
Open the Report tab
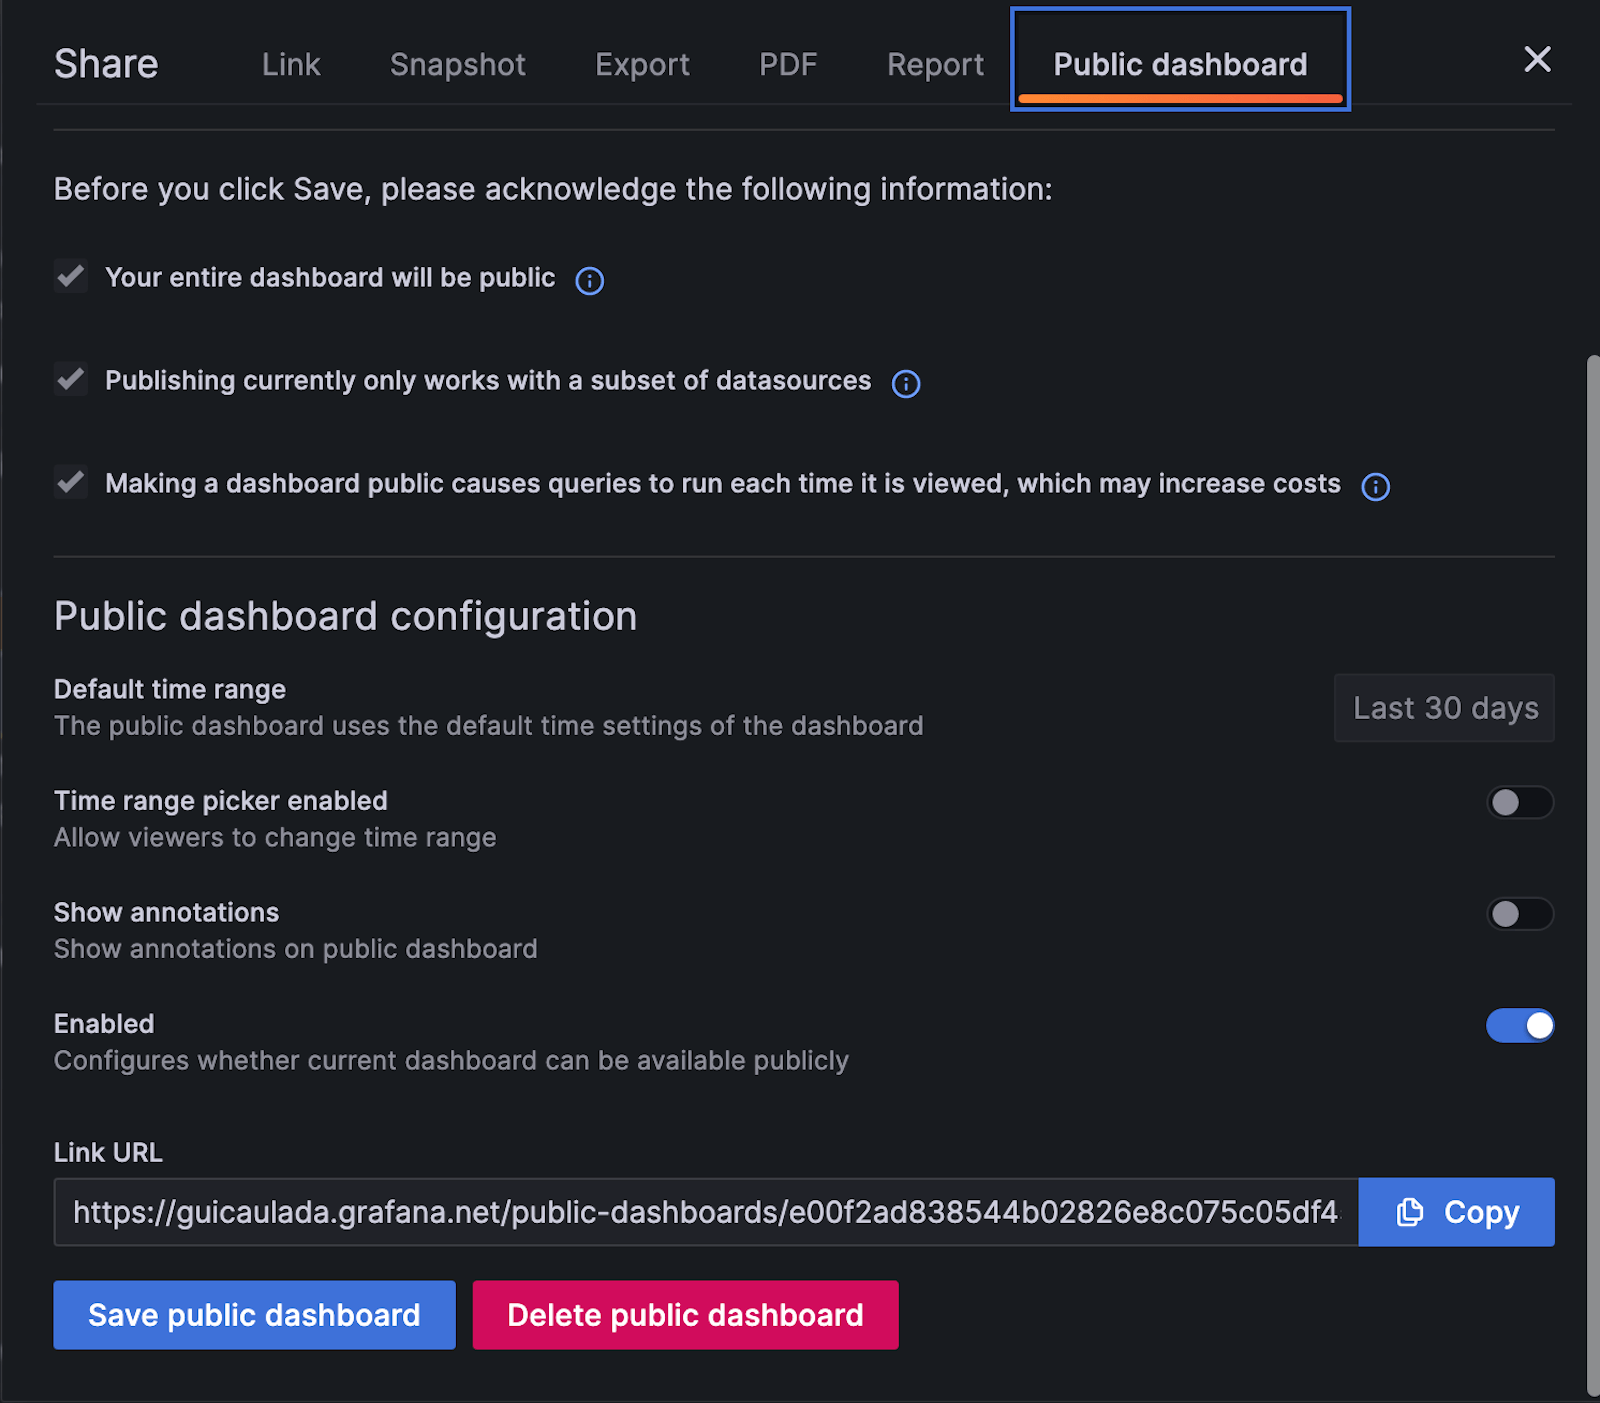(x=934, y=64)
